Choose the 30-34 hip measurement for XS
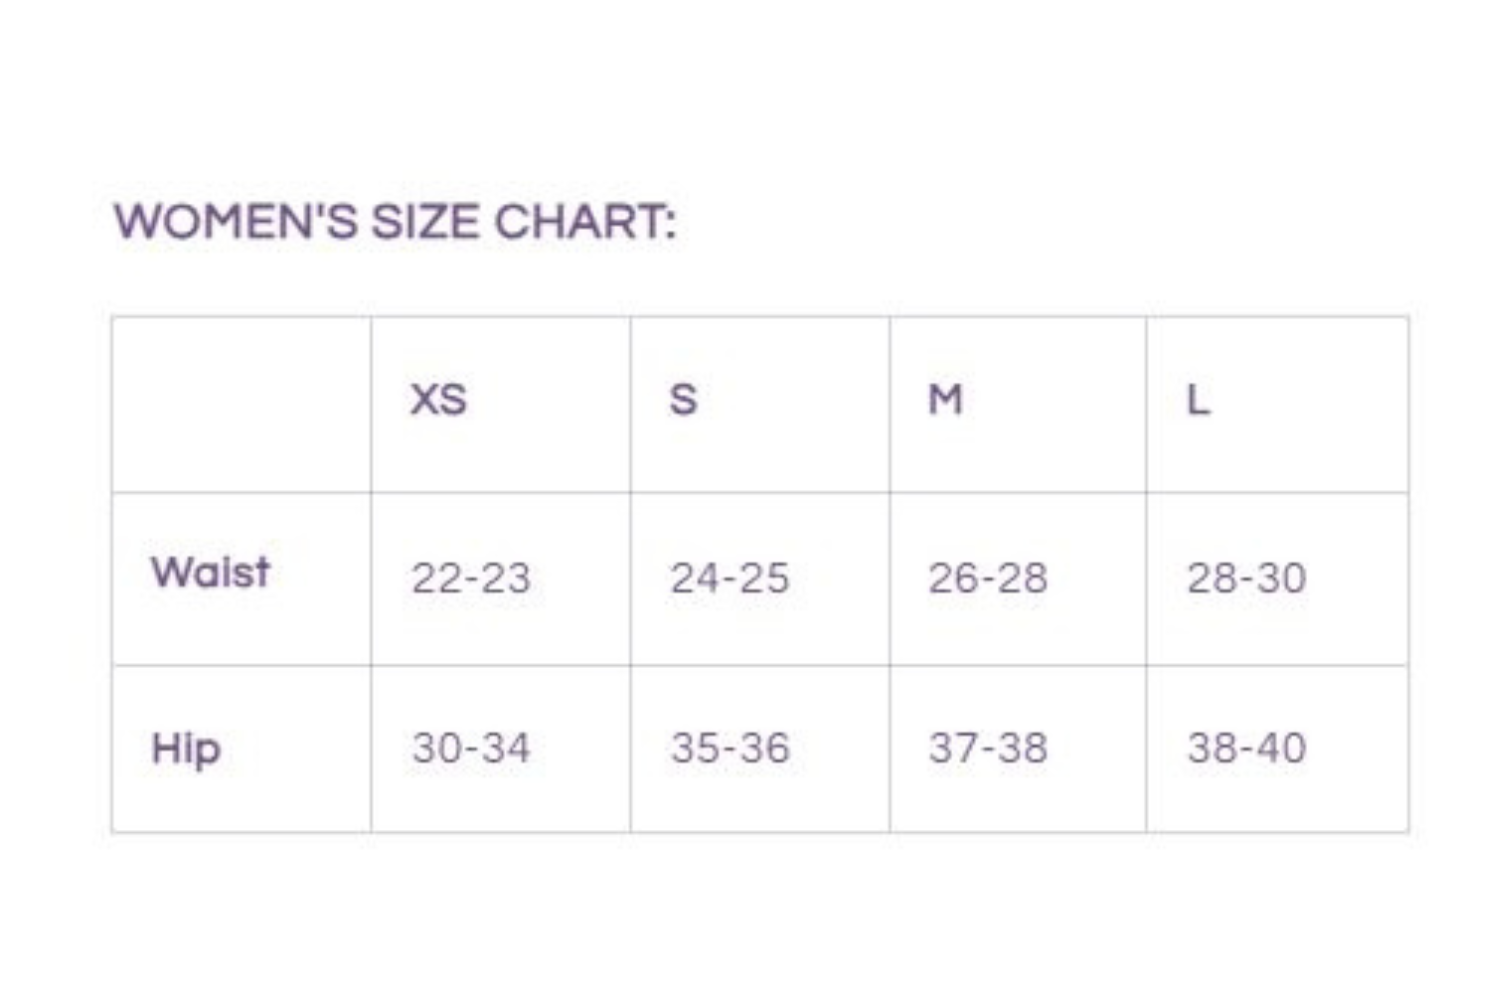 click(470, 748)
